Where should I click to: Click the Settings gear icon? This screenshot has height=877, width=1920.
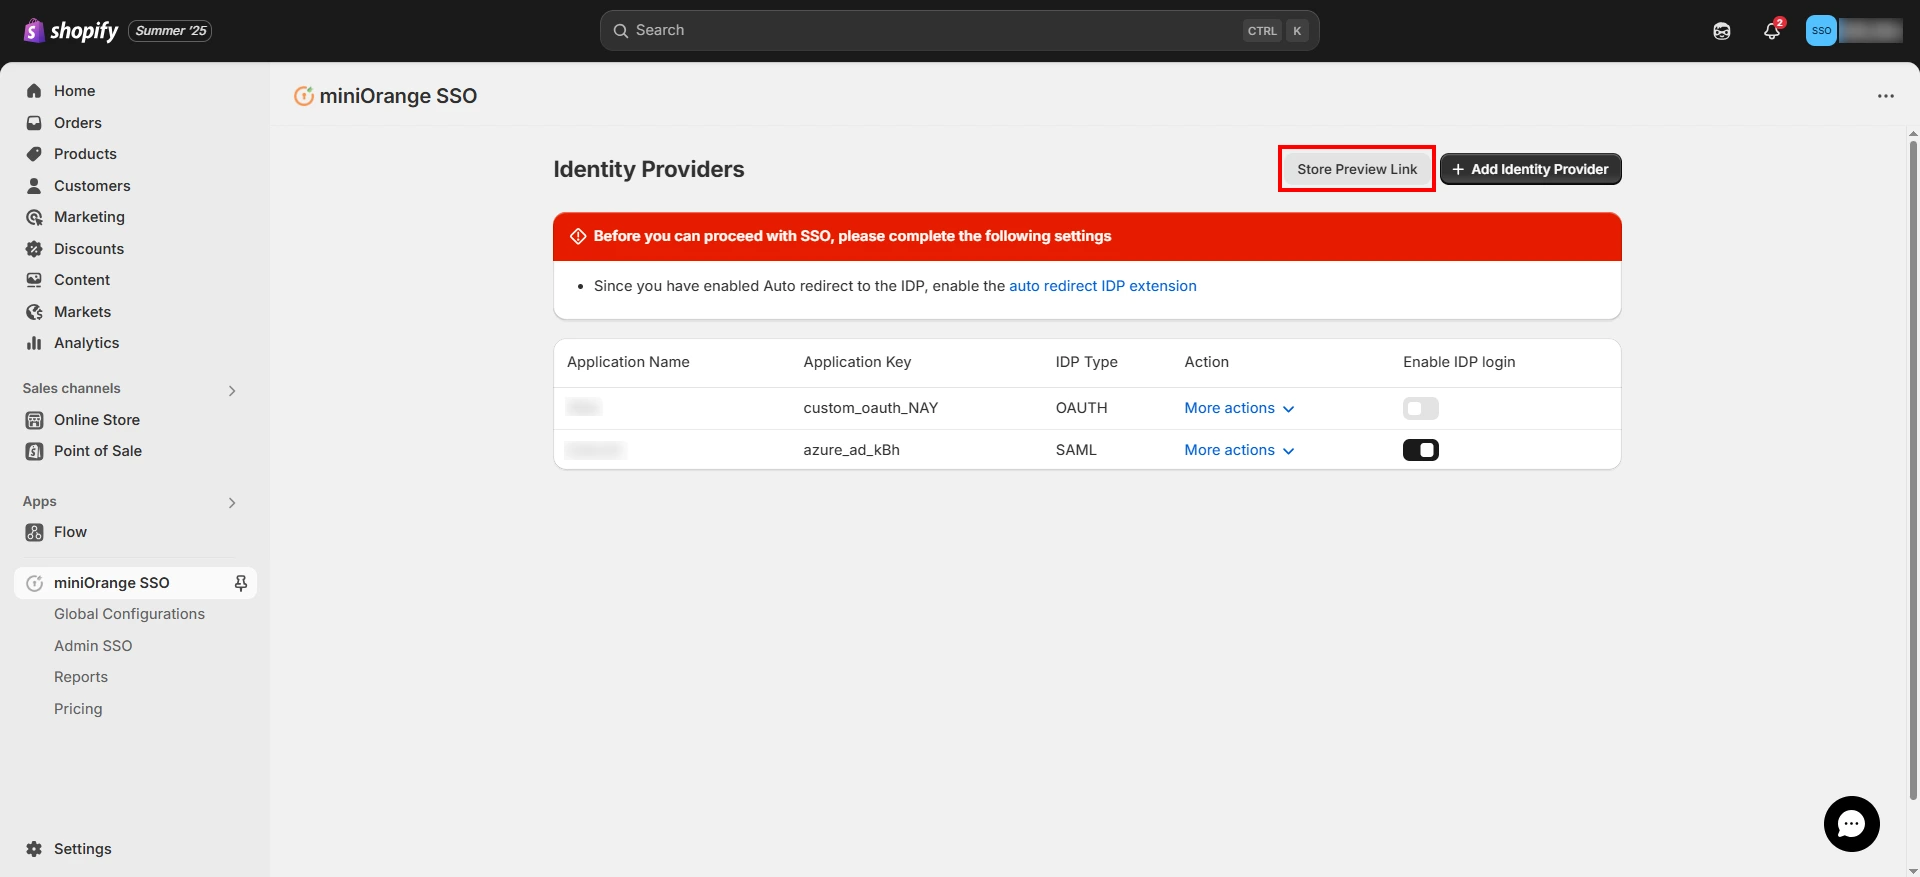click(34, 849)
